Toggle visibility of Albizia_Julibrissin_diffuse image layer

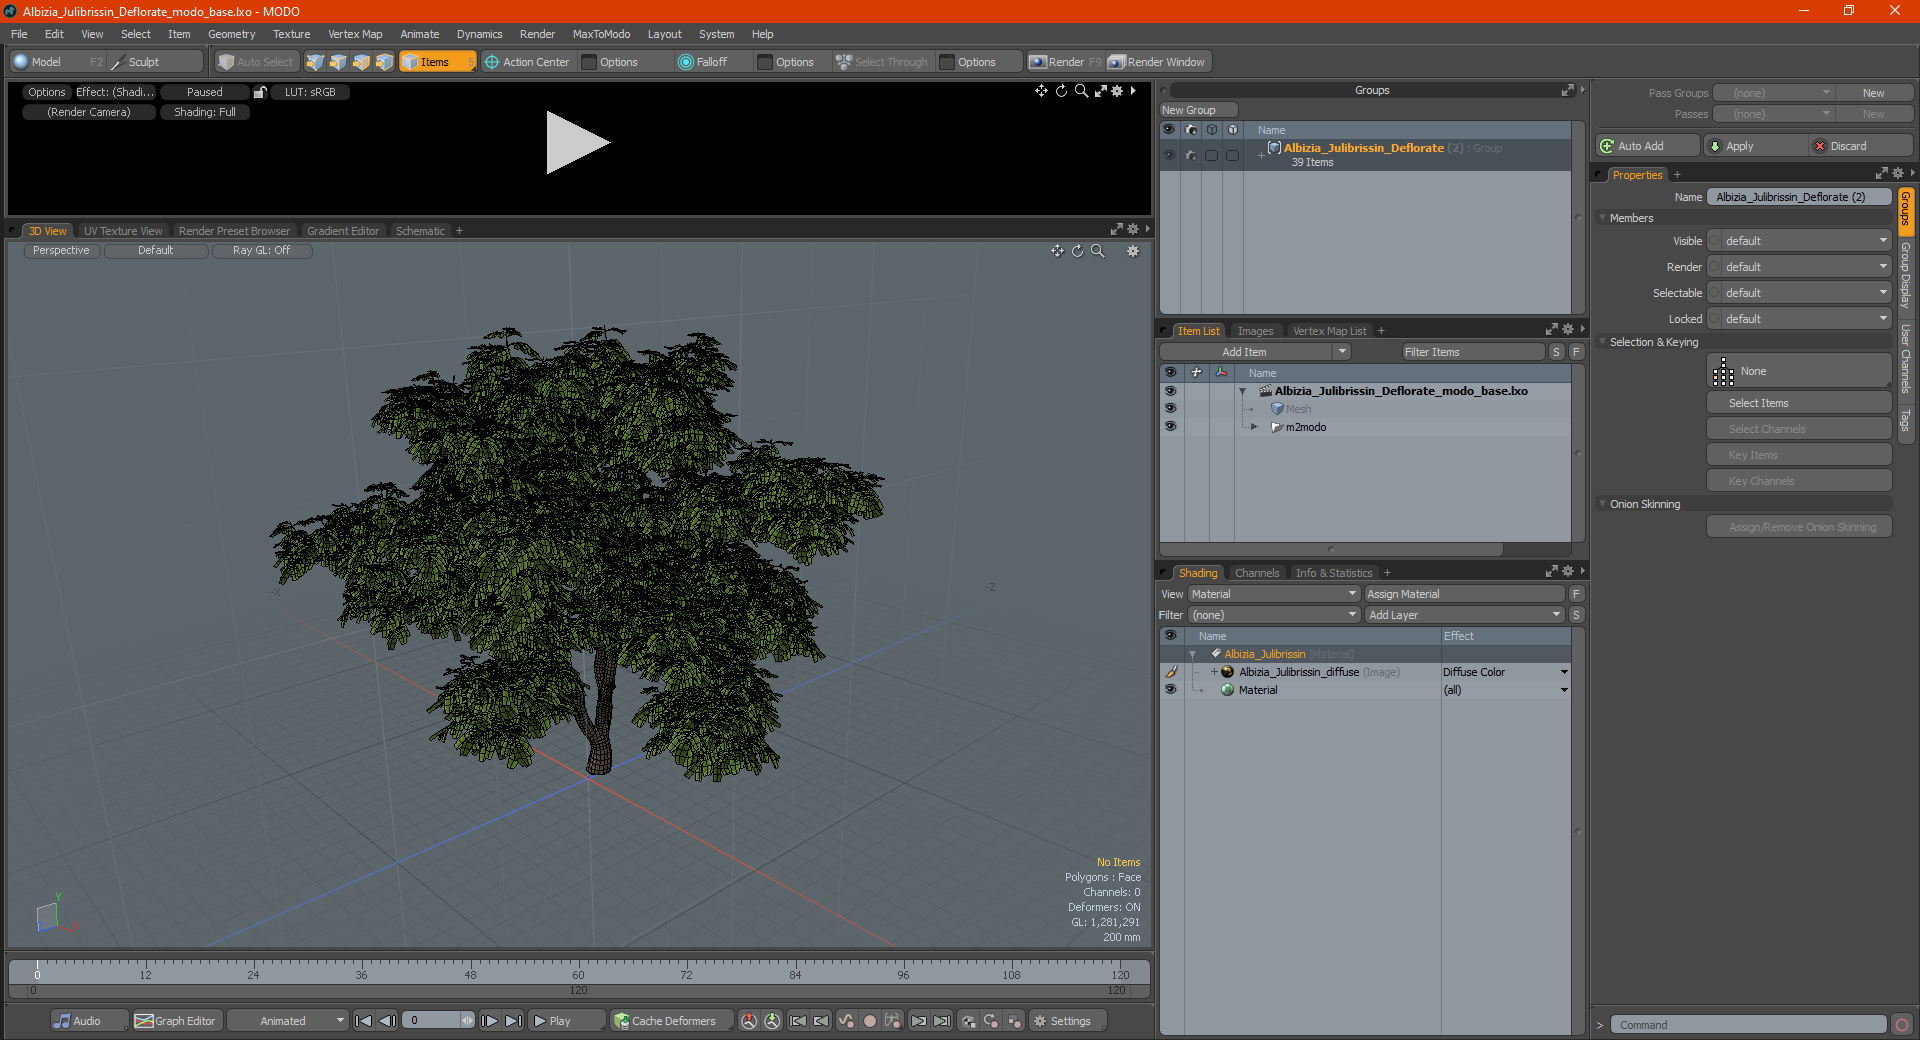coord(1170,672)
